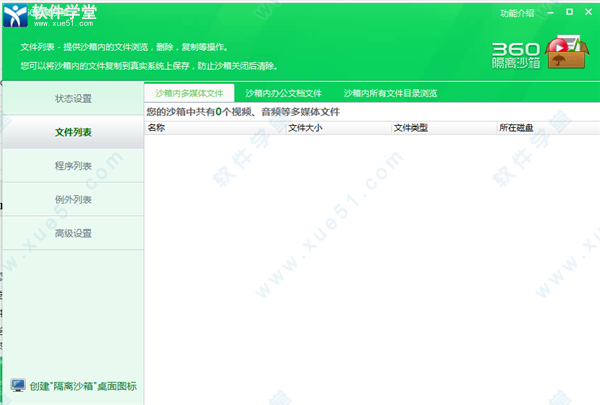Open 高级设置 in the sidebar
Image resolution: width=600 pixels, height=405 pixels.
tap(73, 233)
